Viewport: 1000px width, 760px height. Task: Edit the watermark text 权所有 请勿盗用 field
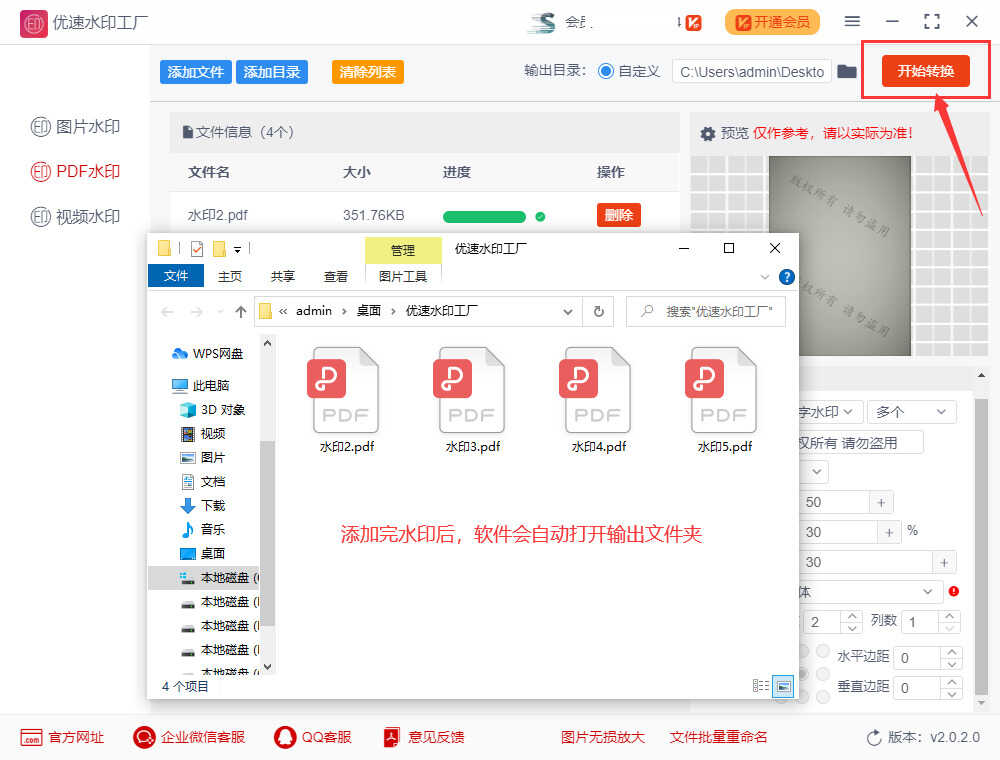click(x=860, y=442)
